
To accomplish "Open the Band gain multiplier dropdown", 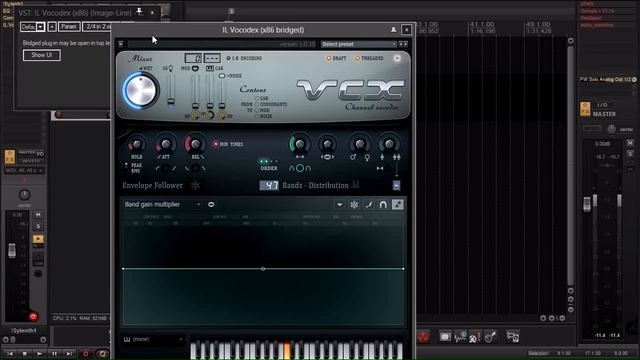I will [x=162, y=204].
